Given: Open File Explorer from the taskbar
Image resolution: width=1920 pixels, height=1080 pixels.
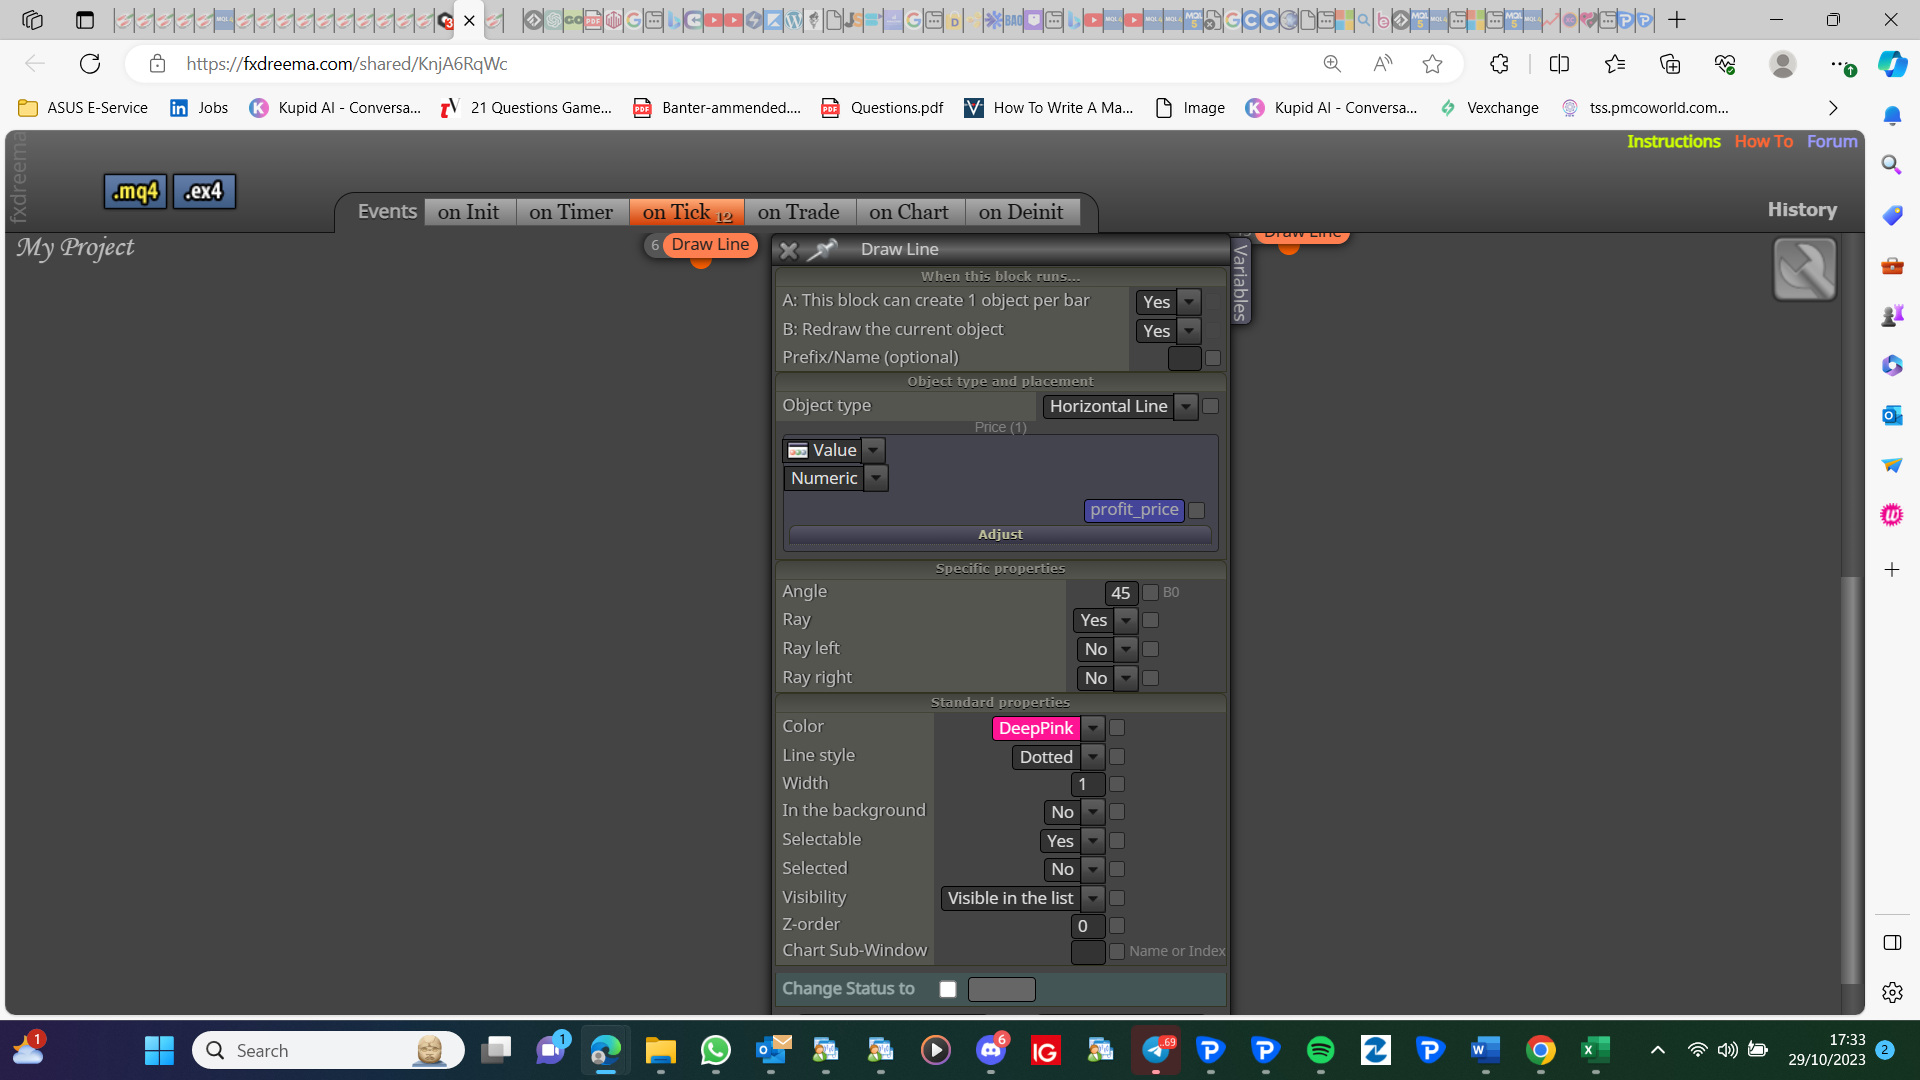Looking at the screenshot, I should click(x=660, y=1050).
